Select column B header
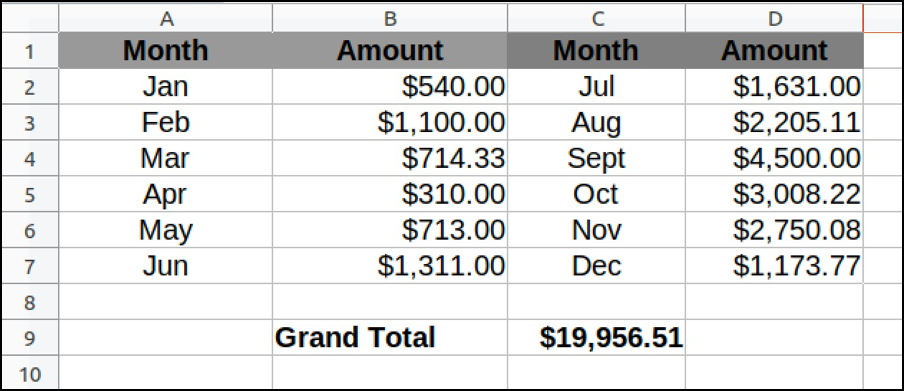This screenshot has width=904, height=391. 390,18
